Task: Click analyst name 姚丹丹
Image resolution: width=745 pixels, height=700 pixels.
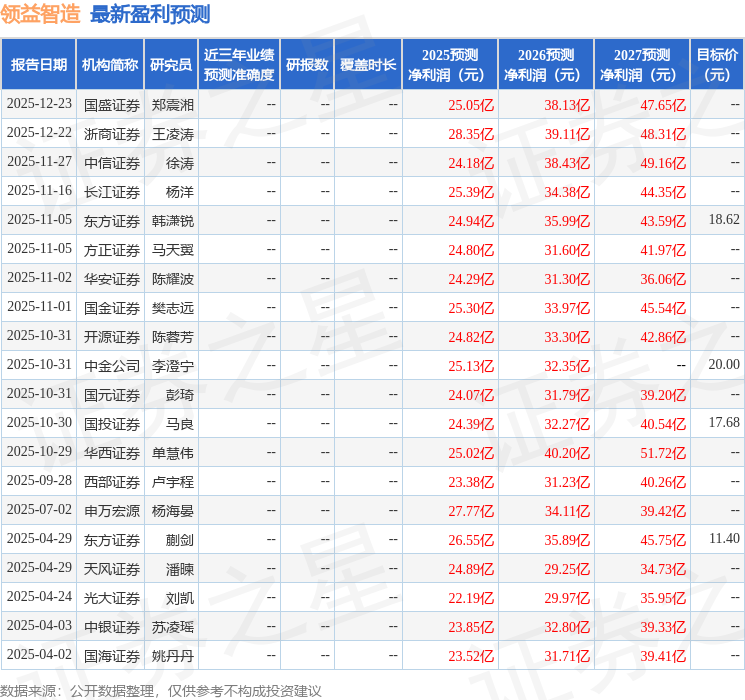Action: tap(173, 656)
